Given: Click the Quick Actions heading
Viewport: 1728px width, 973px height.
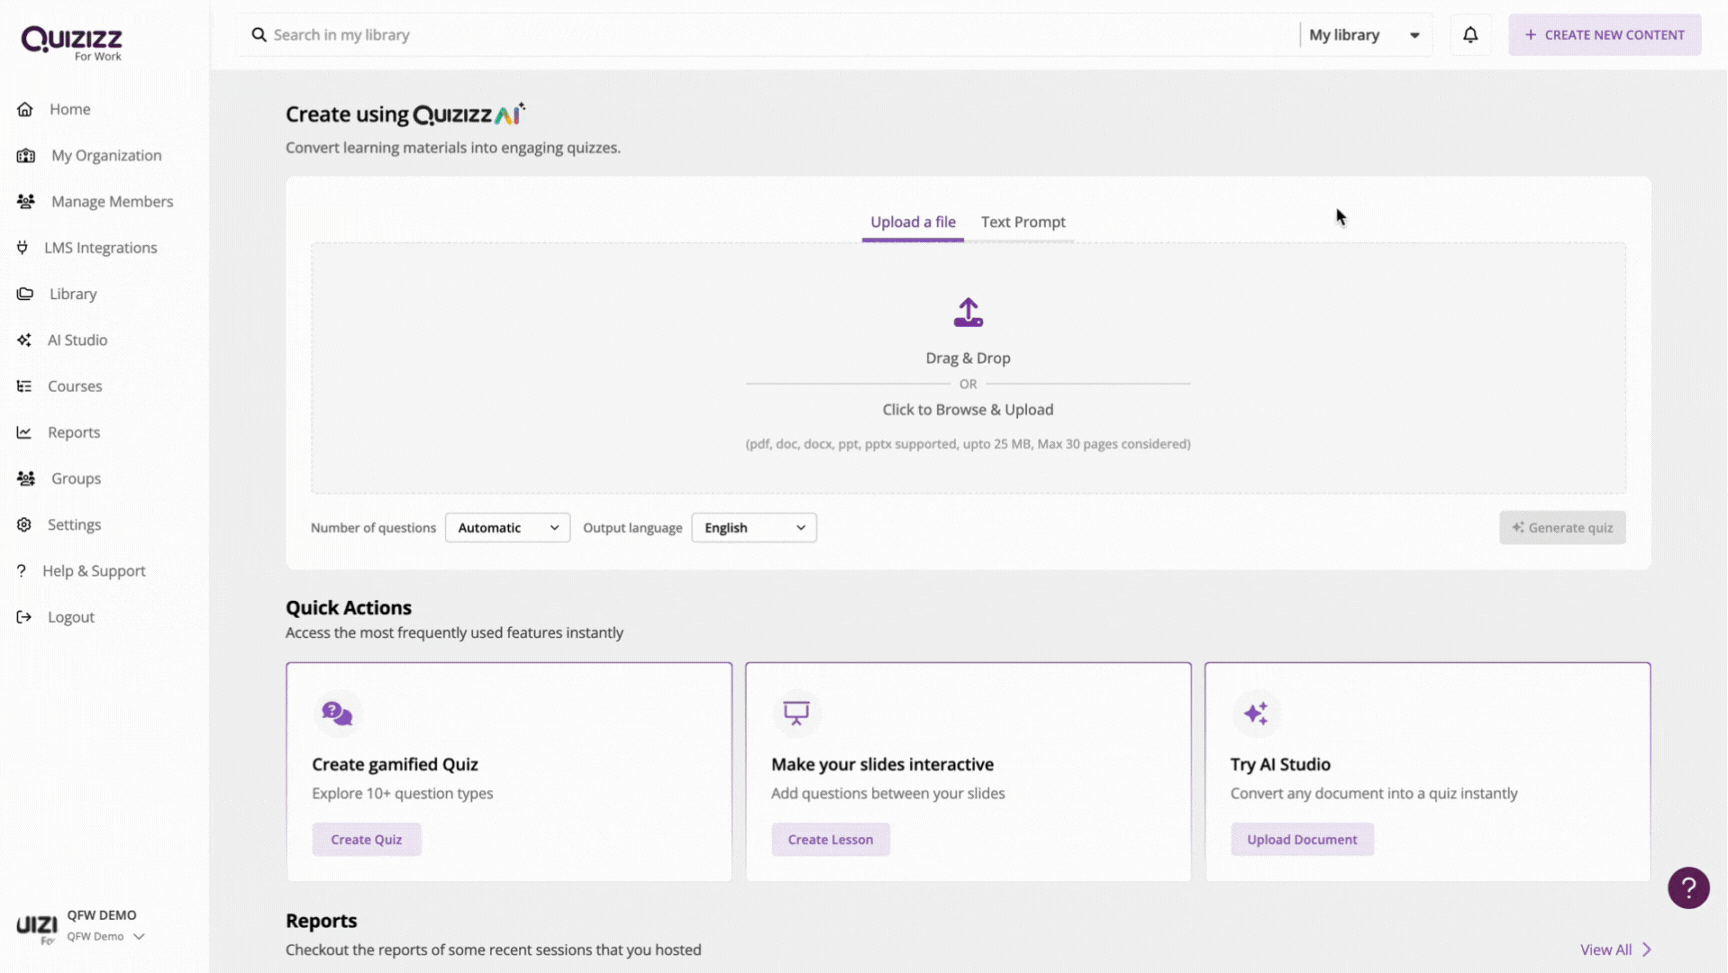Looking at the screenshot, I should point(348,608).
